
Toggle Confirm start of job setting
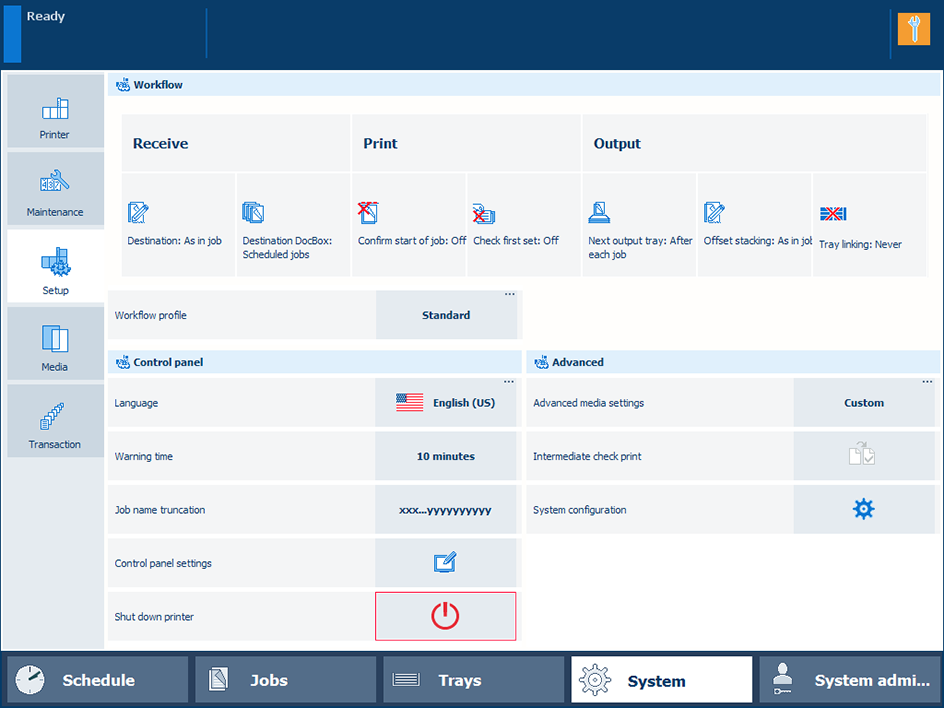408,225
